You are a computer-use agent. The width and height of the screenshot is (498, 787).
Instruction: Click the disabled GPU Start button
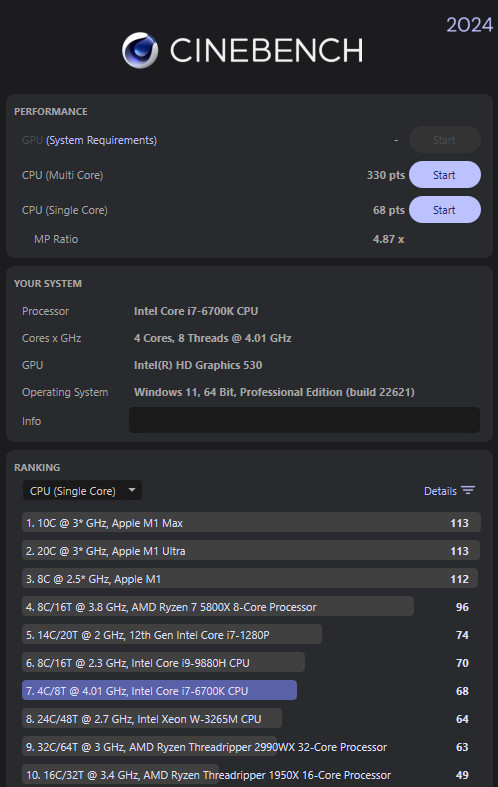click(445, 140)
